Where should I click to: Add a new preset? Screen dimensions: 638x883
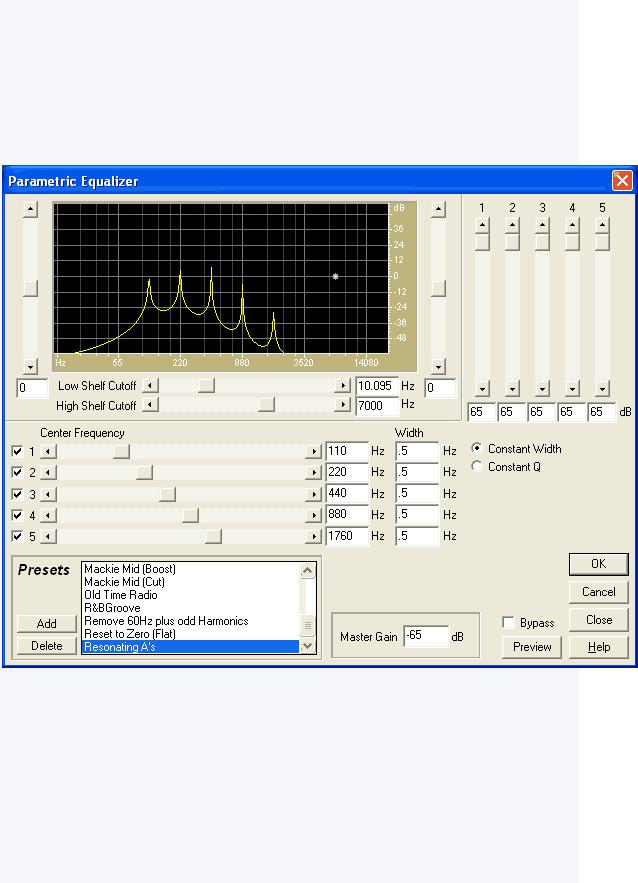point(47,623)
